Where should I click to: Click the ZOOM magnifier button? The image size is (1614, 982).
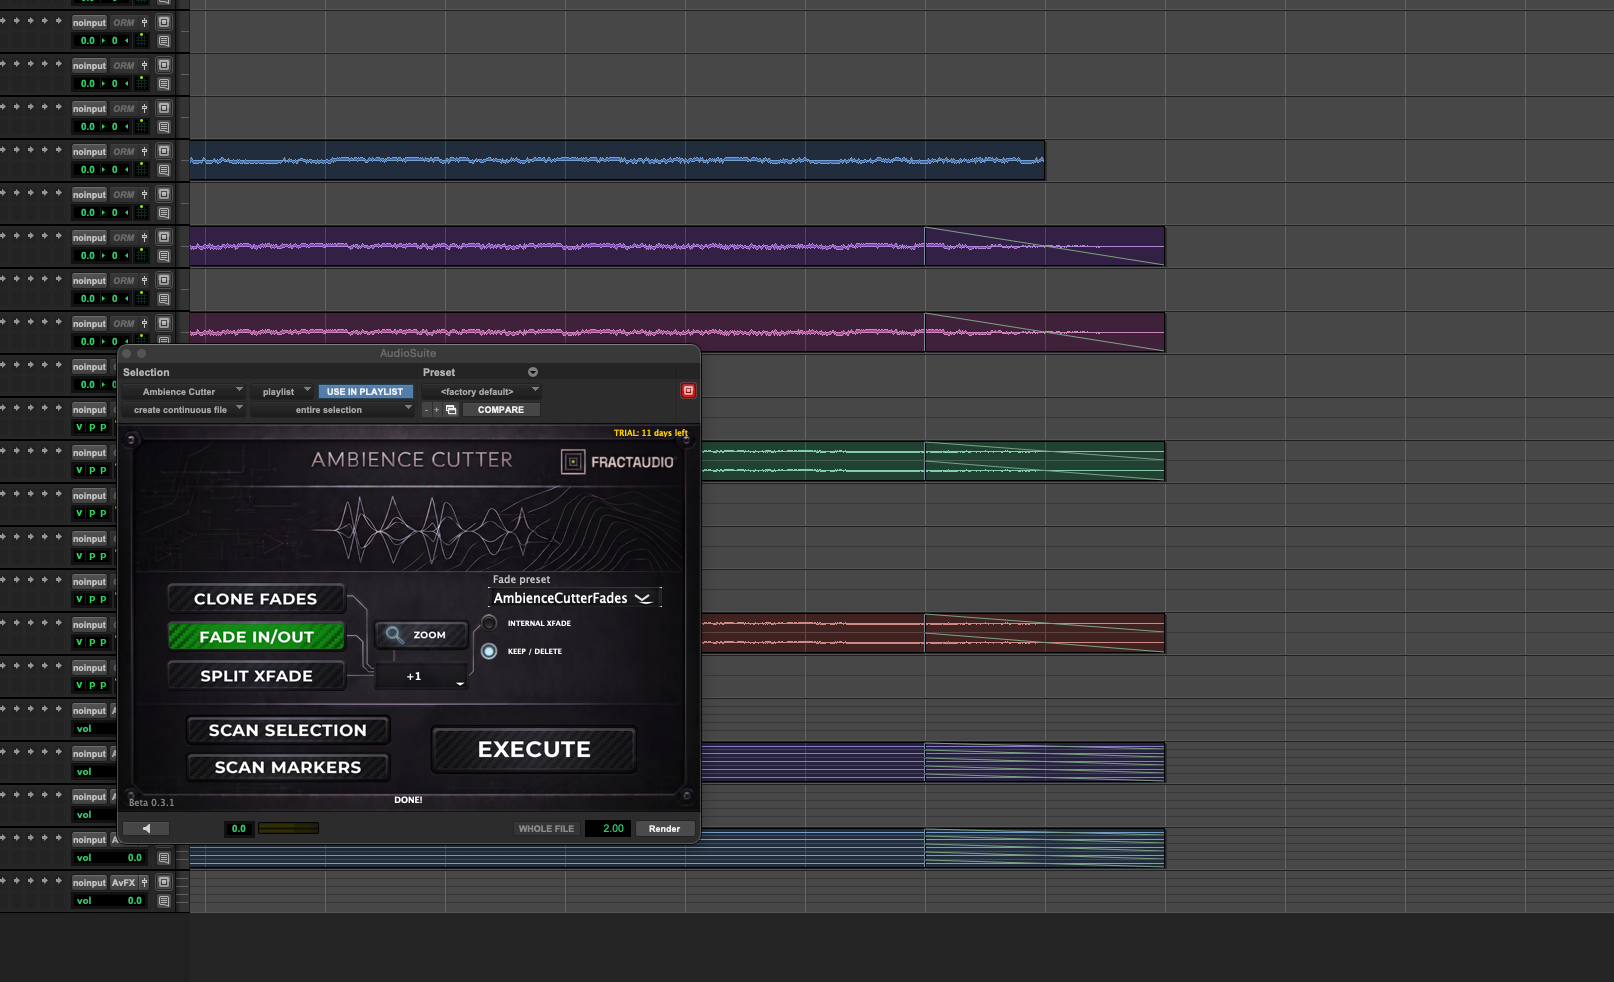pos(421,635)
